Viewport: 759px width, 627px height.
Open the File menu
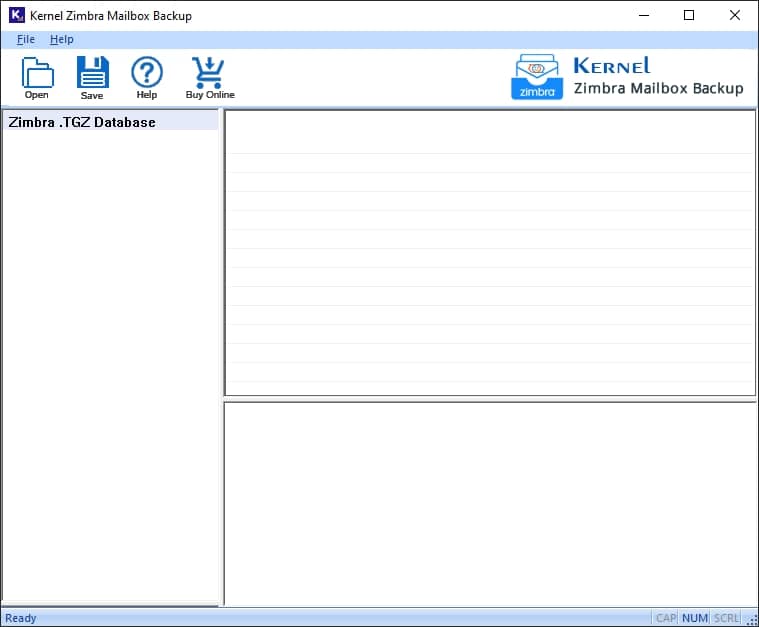point(26,39)
